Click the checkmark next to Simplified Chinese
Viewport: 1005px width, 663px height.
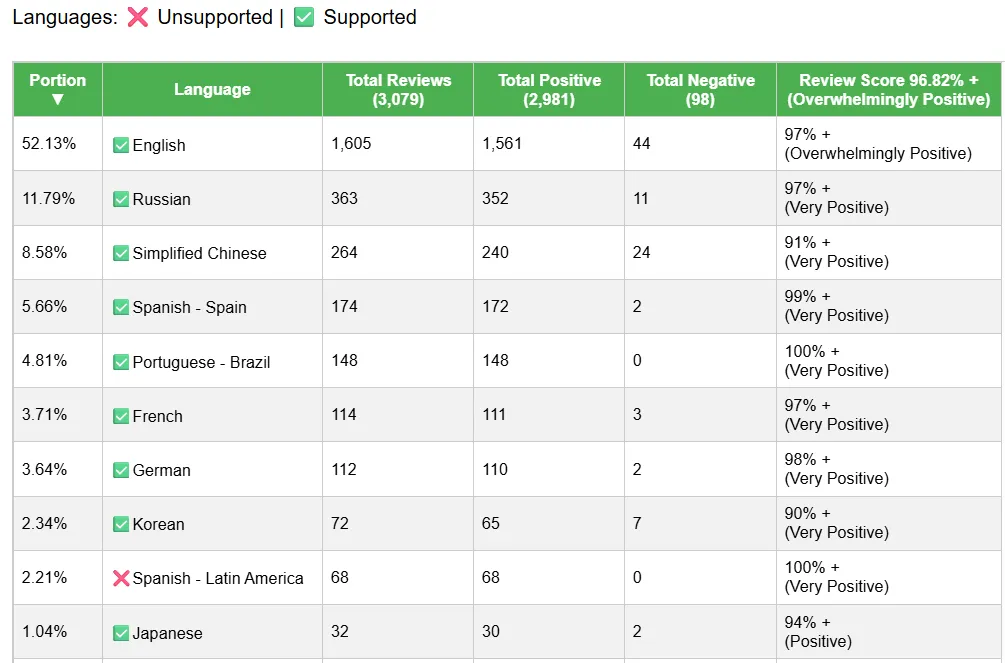[x=120, y=253]
